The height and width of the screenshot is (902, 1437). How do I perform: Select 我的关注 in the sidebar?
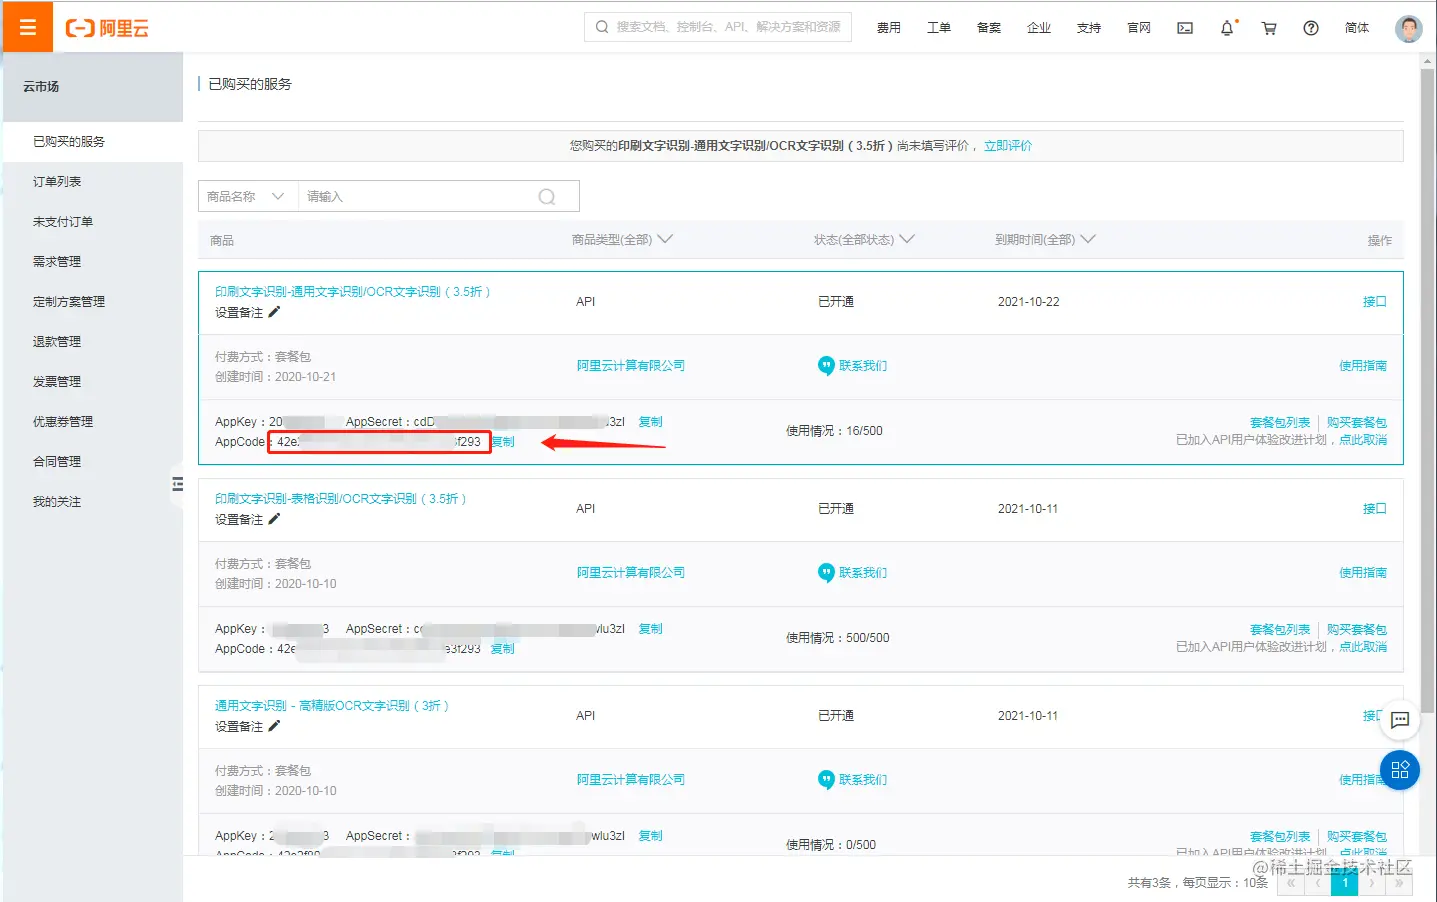(93, 502)
